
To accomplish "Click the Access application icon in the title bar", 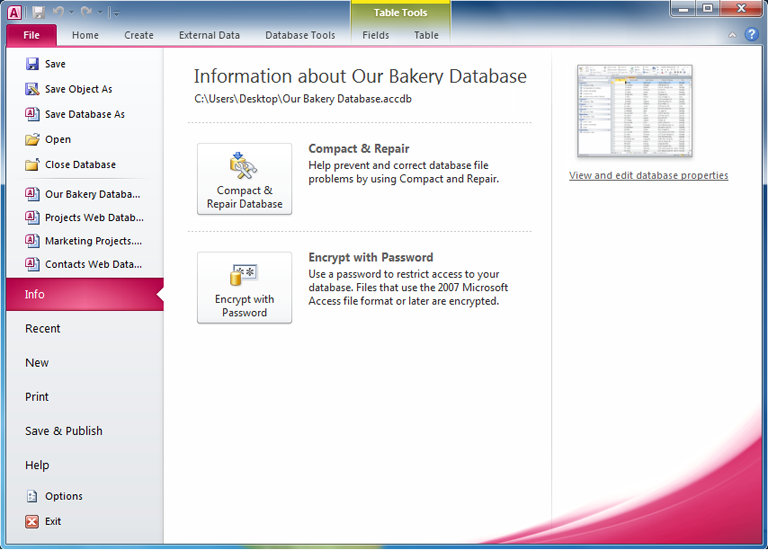I will [x=14, y=12].
